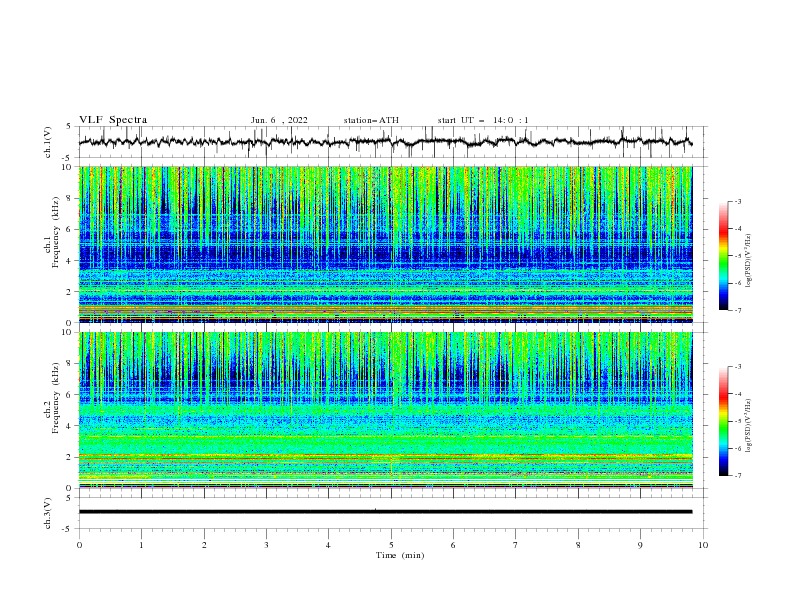
Task: Click the ch.1 voltage waveform trace
Action: coord(385,142)
